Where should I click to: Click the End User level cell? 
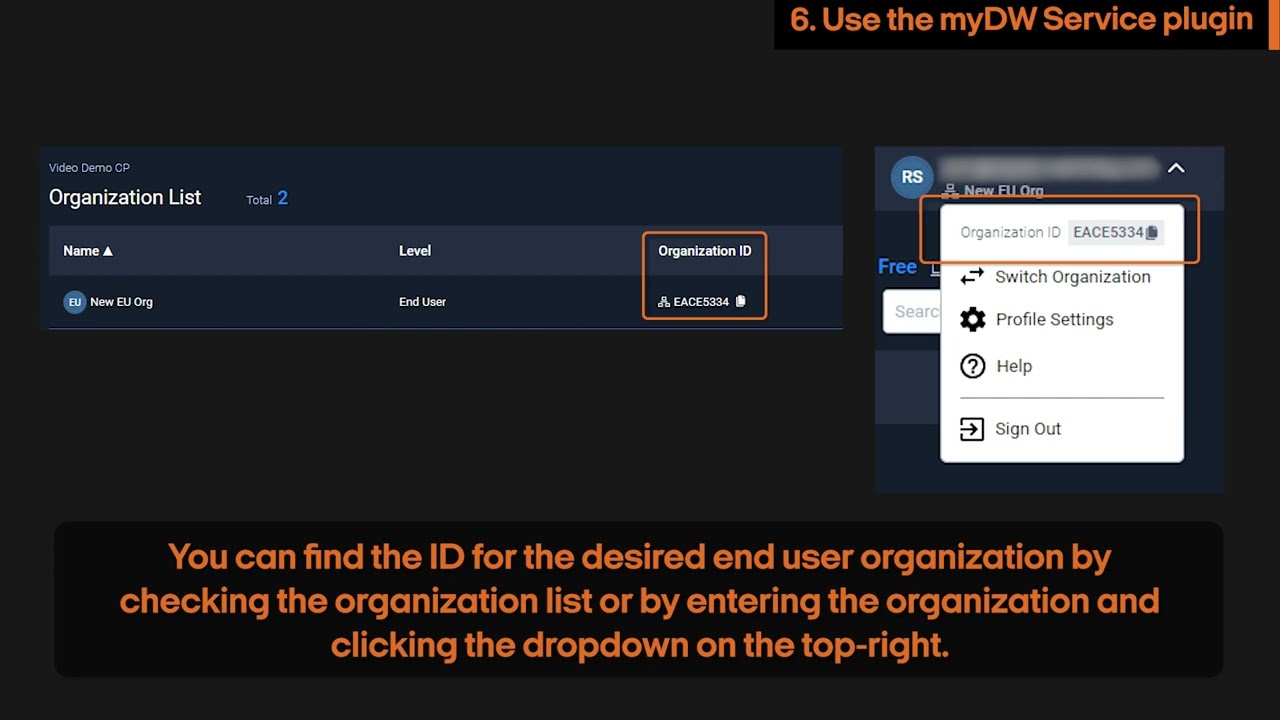pyautogui.click(x=422, y=302)
